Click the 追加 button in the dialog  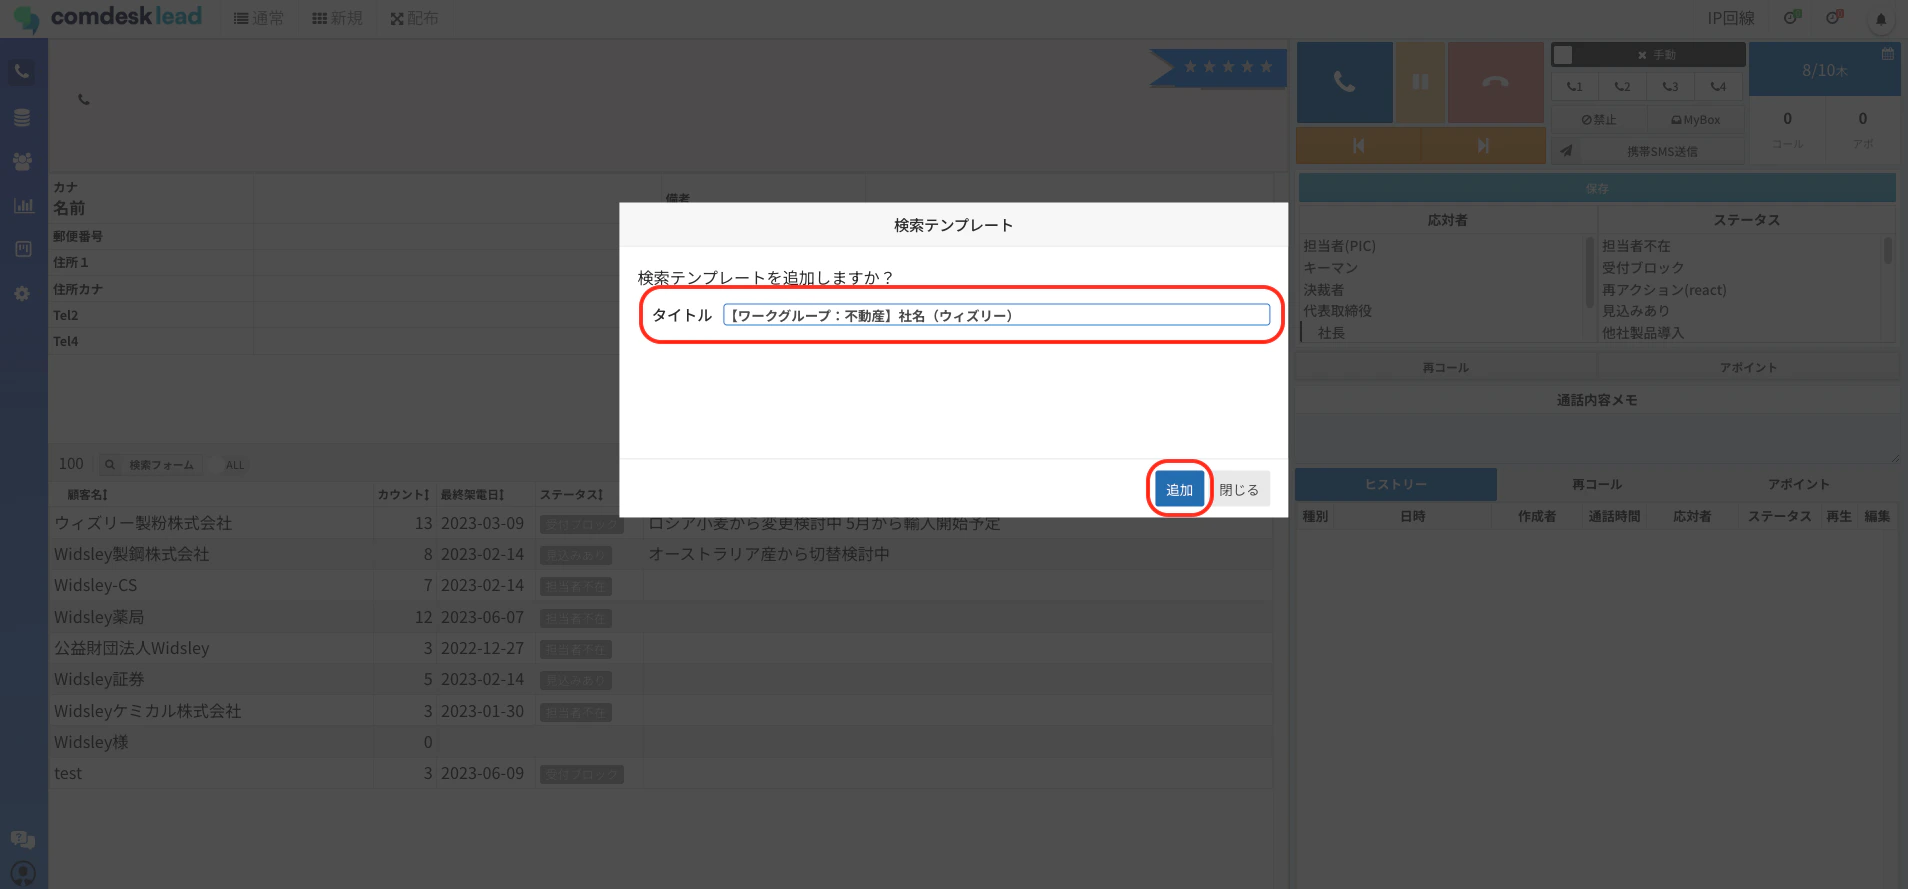click(1179, 490)
